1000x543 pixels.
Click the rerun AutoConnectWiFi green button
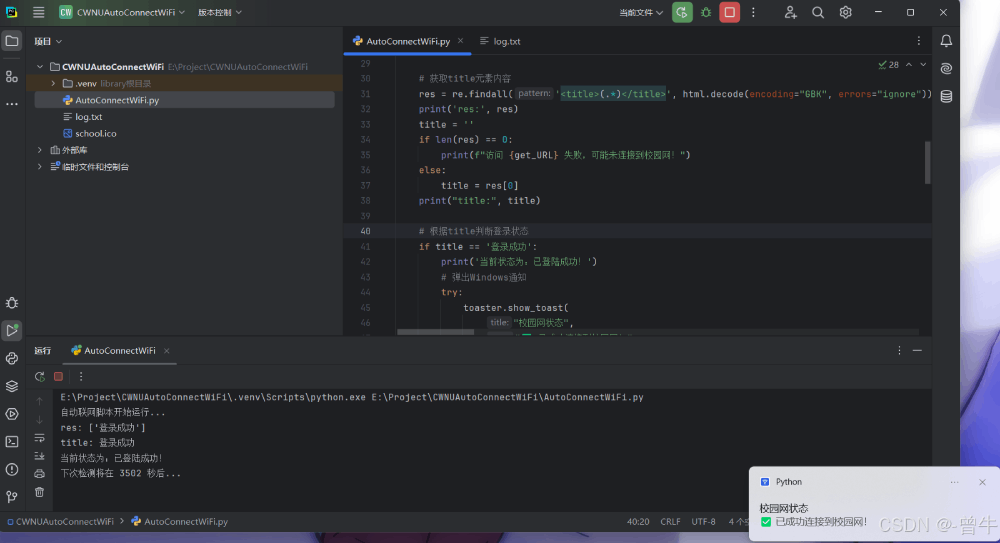tap(682, 13)
